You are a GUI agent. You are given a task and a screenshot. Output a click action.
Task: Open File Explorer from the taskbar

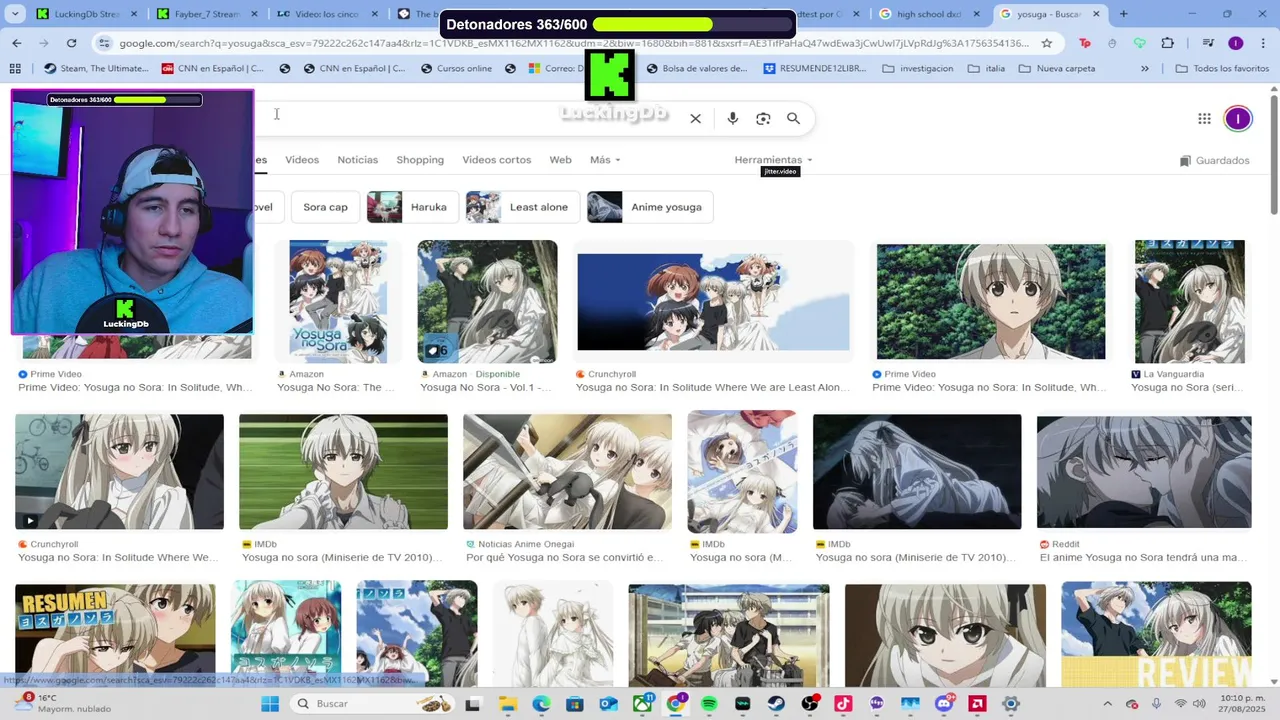[507, 704]
